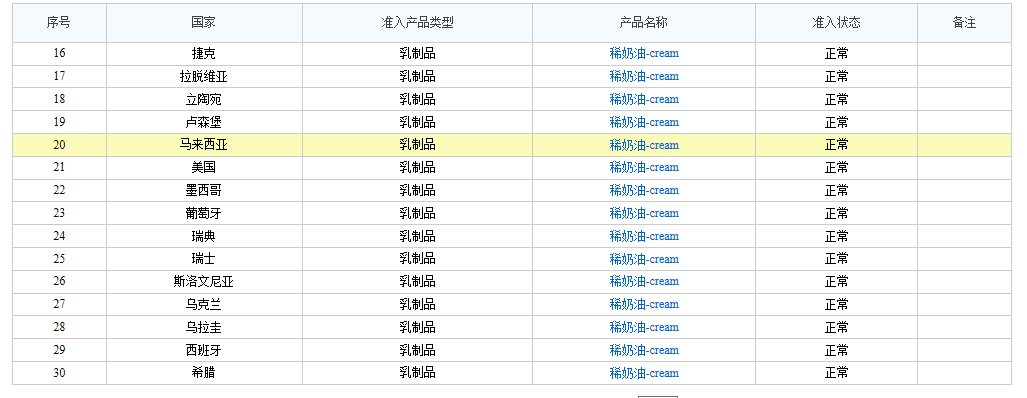Image resolution: width=1027 pixels, height=398 pixels.
Task: Select country cell 瑞士
Action: [x=204, y=259]
